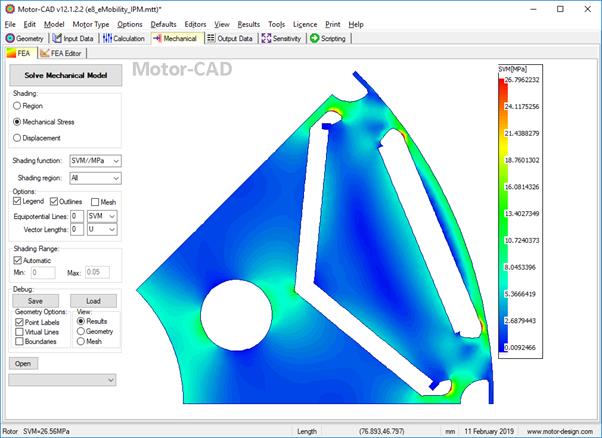Click Vector Lengths number field
The height and width of the screenshot is (438, 602).
[x=77, y=230]
